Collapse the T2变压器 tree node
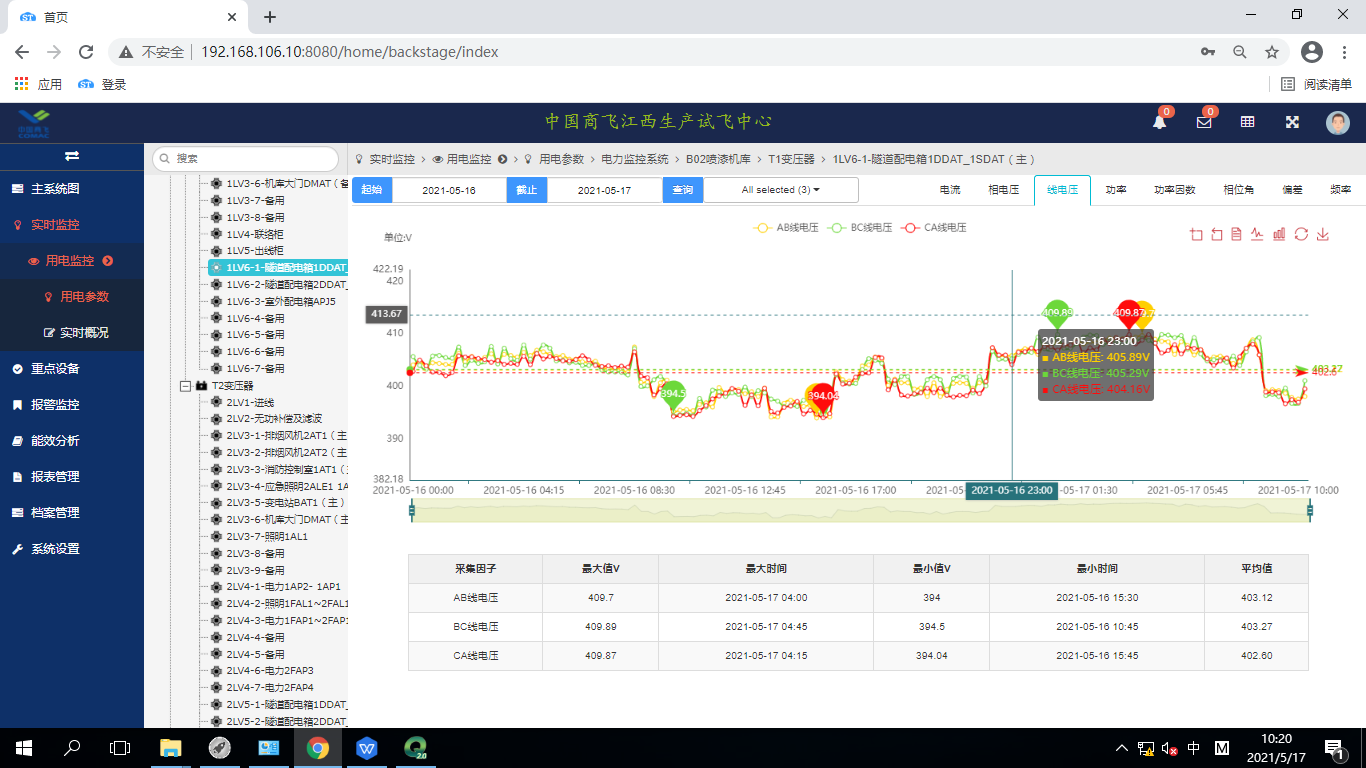Viewport: 1366px width, 768px height. [x=185, y=386]
